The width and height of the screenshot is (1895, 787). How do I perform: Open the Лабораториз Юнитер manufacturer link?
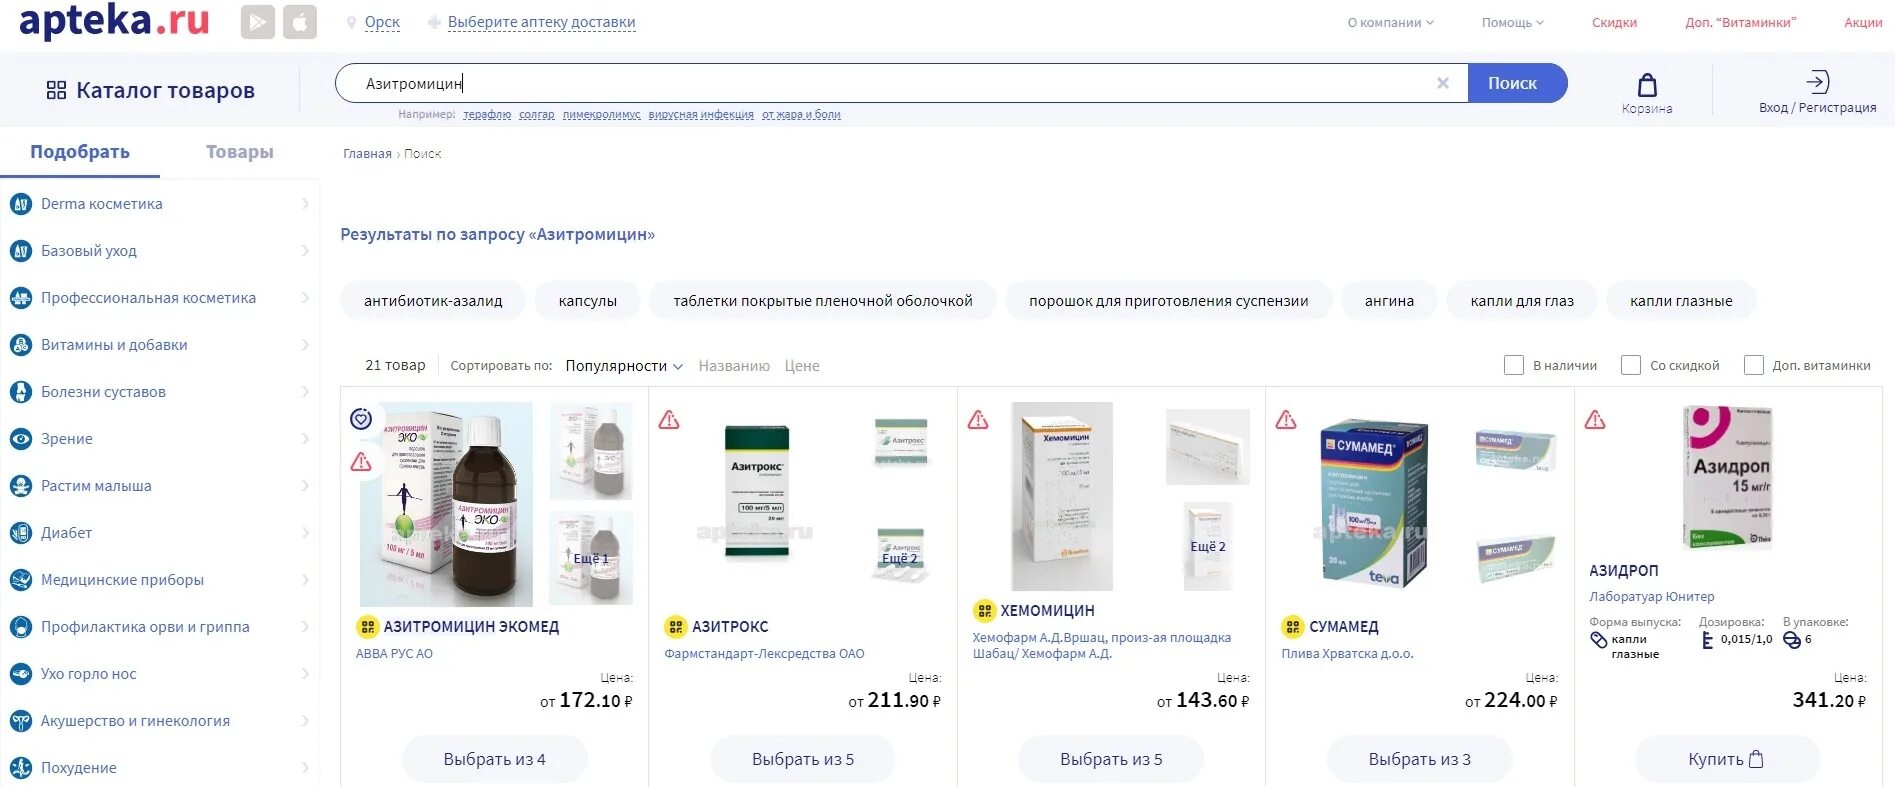[x=1652, y=597]
